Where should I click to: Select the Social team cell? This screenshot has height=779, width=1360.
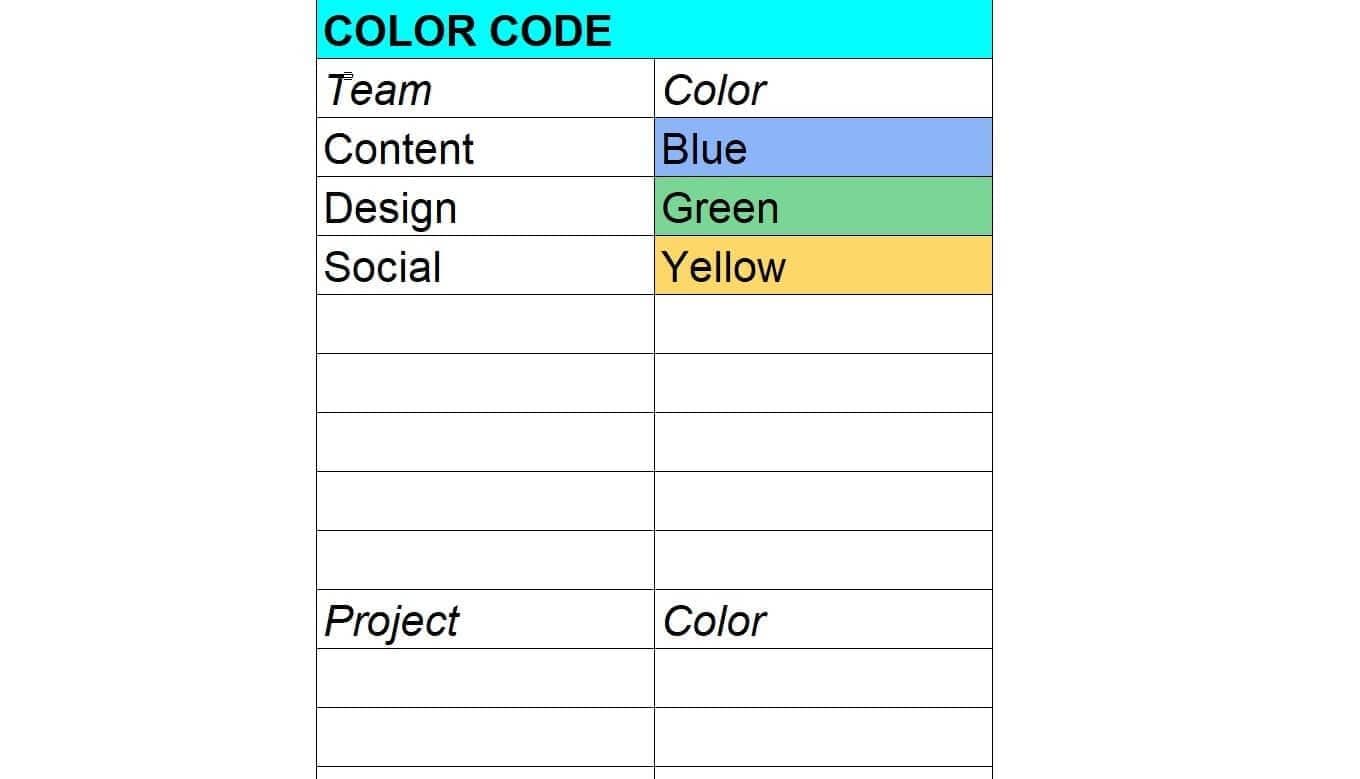coord(485,266)
